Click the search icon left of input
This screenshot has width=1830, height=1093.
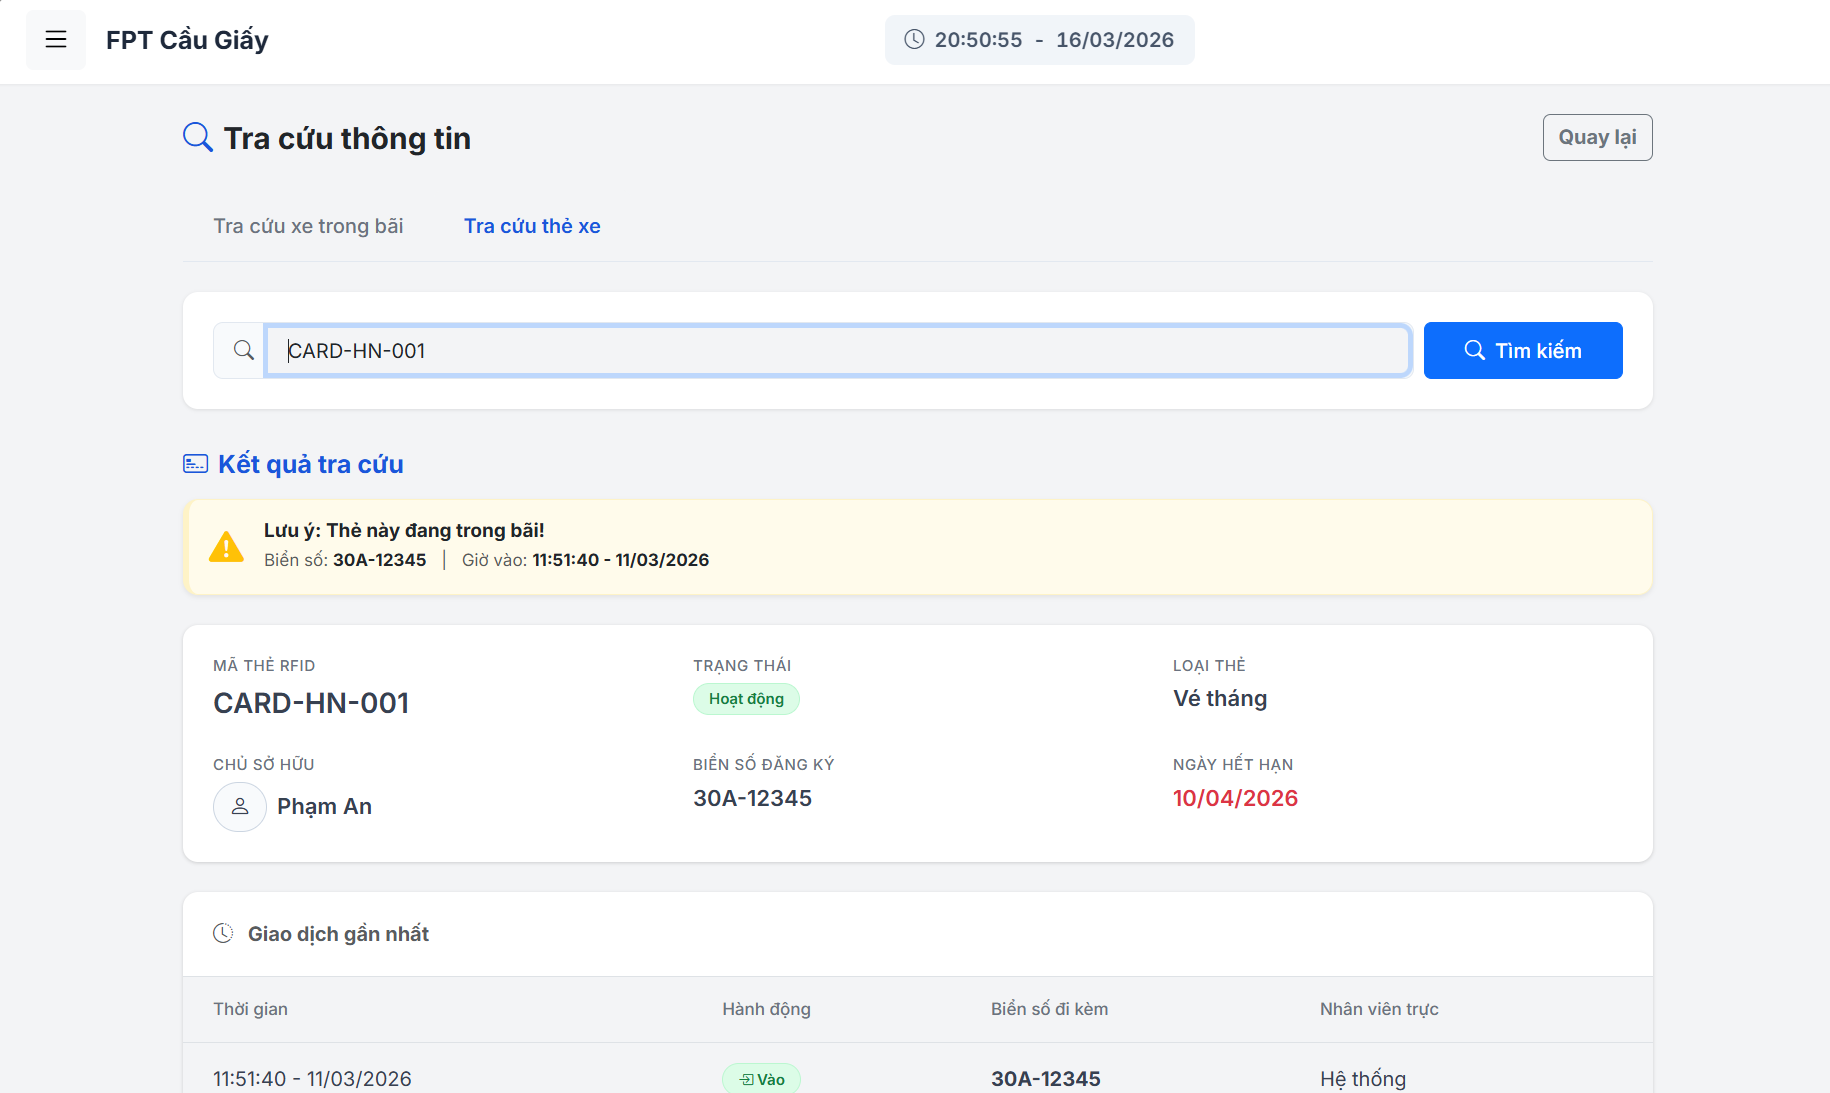coord(243,350)
